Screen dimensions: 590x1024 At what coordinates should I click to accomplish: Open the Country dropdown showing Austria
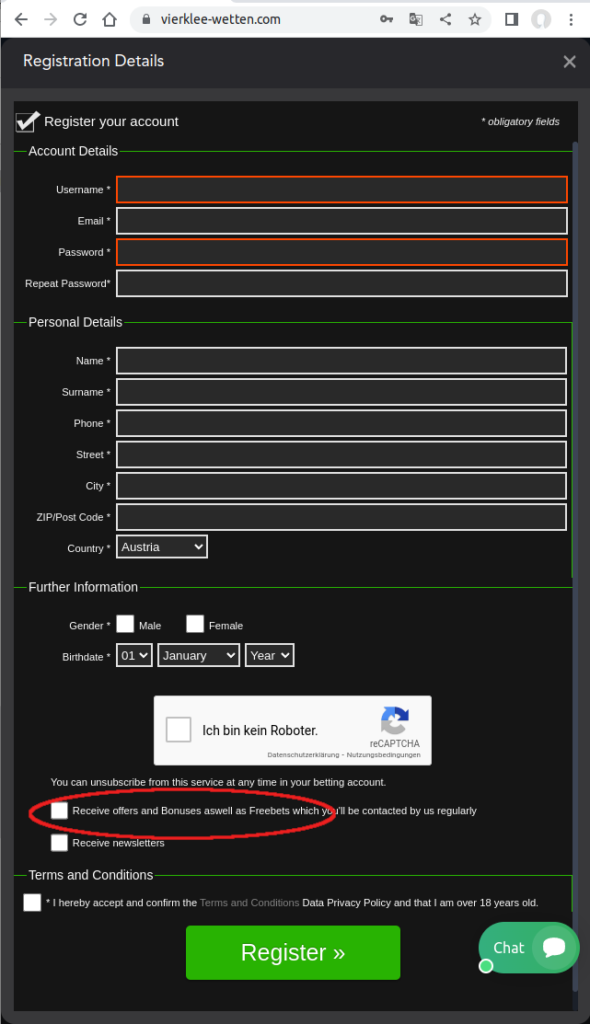click(162, 547)
